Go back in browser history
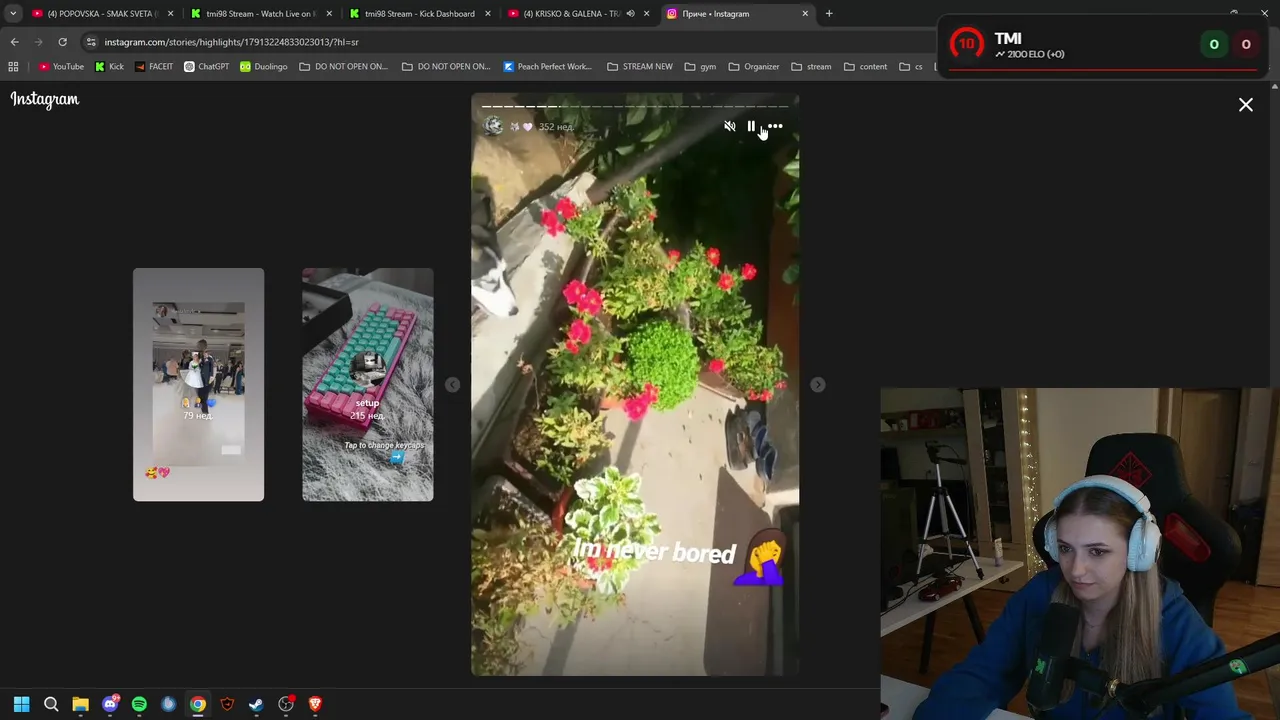 click(14, 42)
